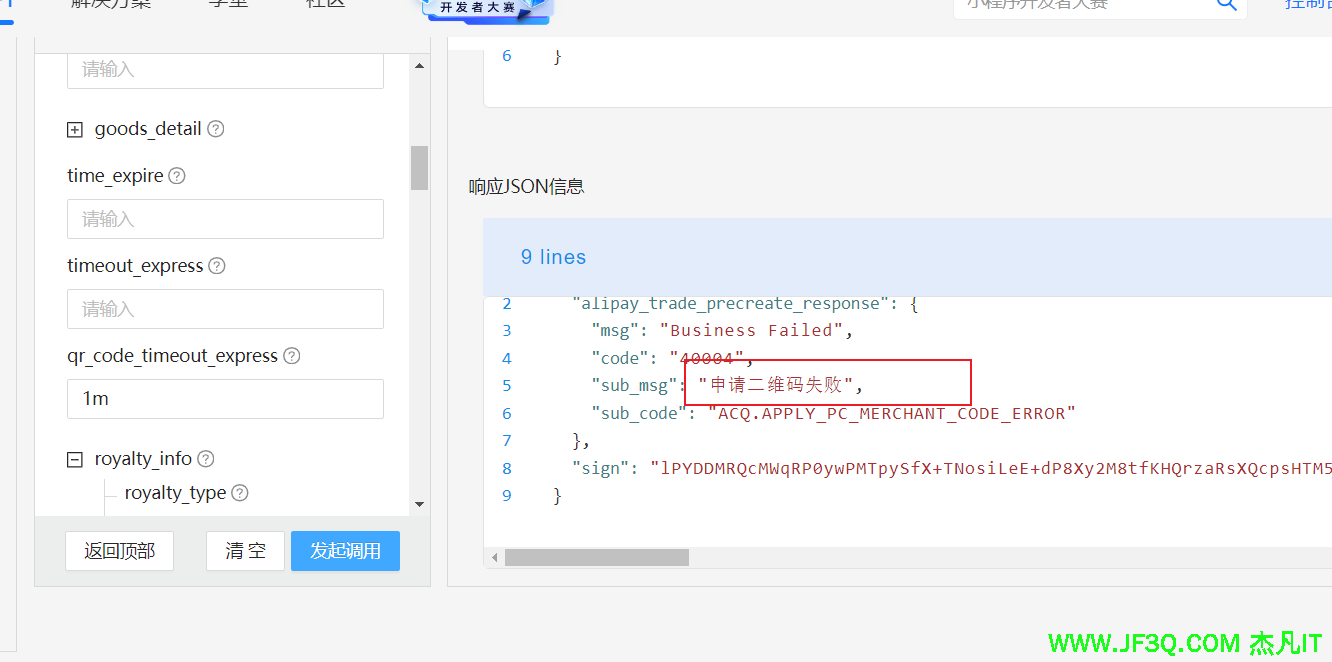
Task: Click the time_expire input field
Action: (x=225, y=219)
